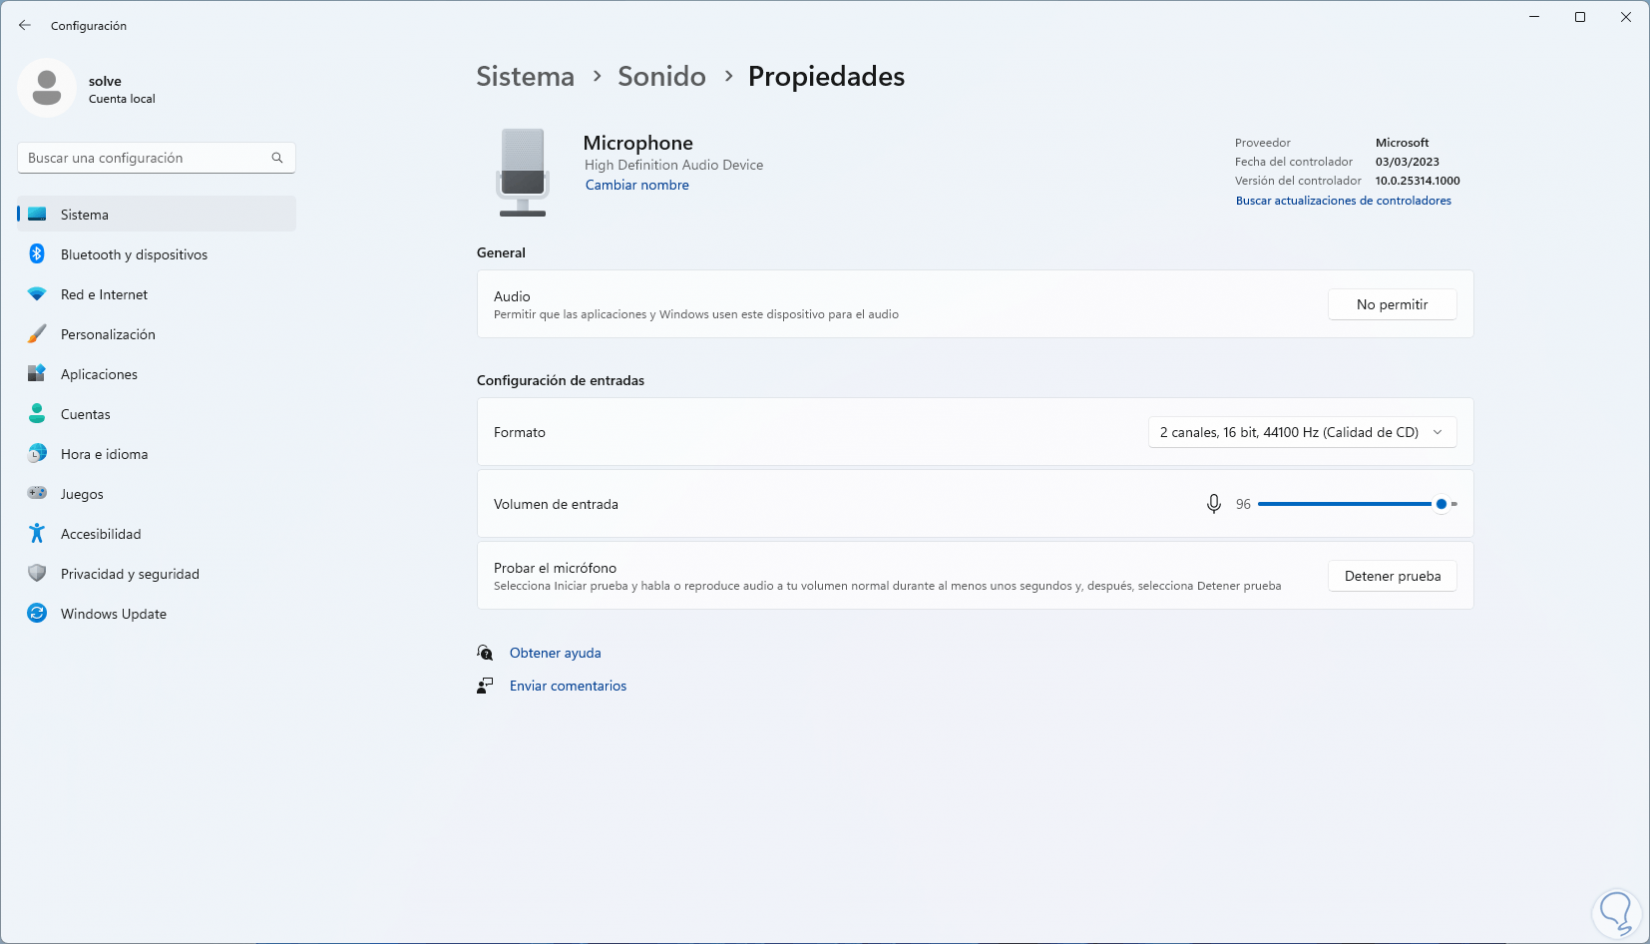Click the Windows Update sync icon
The height and width of the screenshot is (944, 1650).
[37, 614]
